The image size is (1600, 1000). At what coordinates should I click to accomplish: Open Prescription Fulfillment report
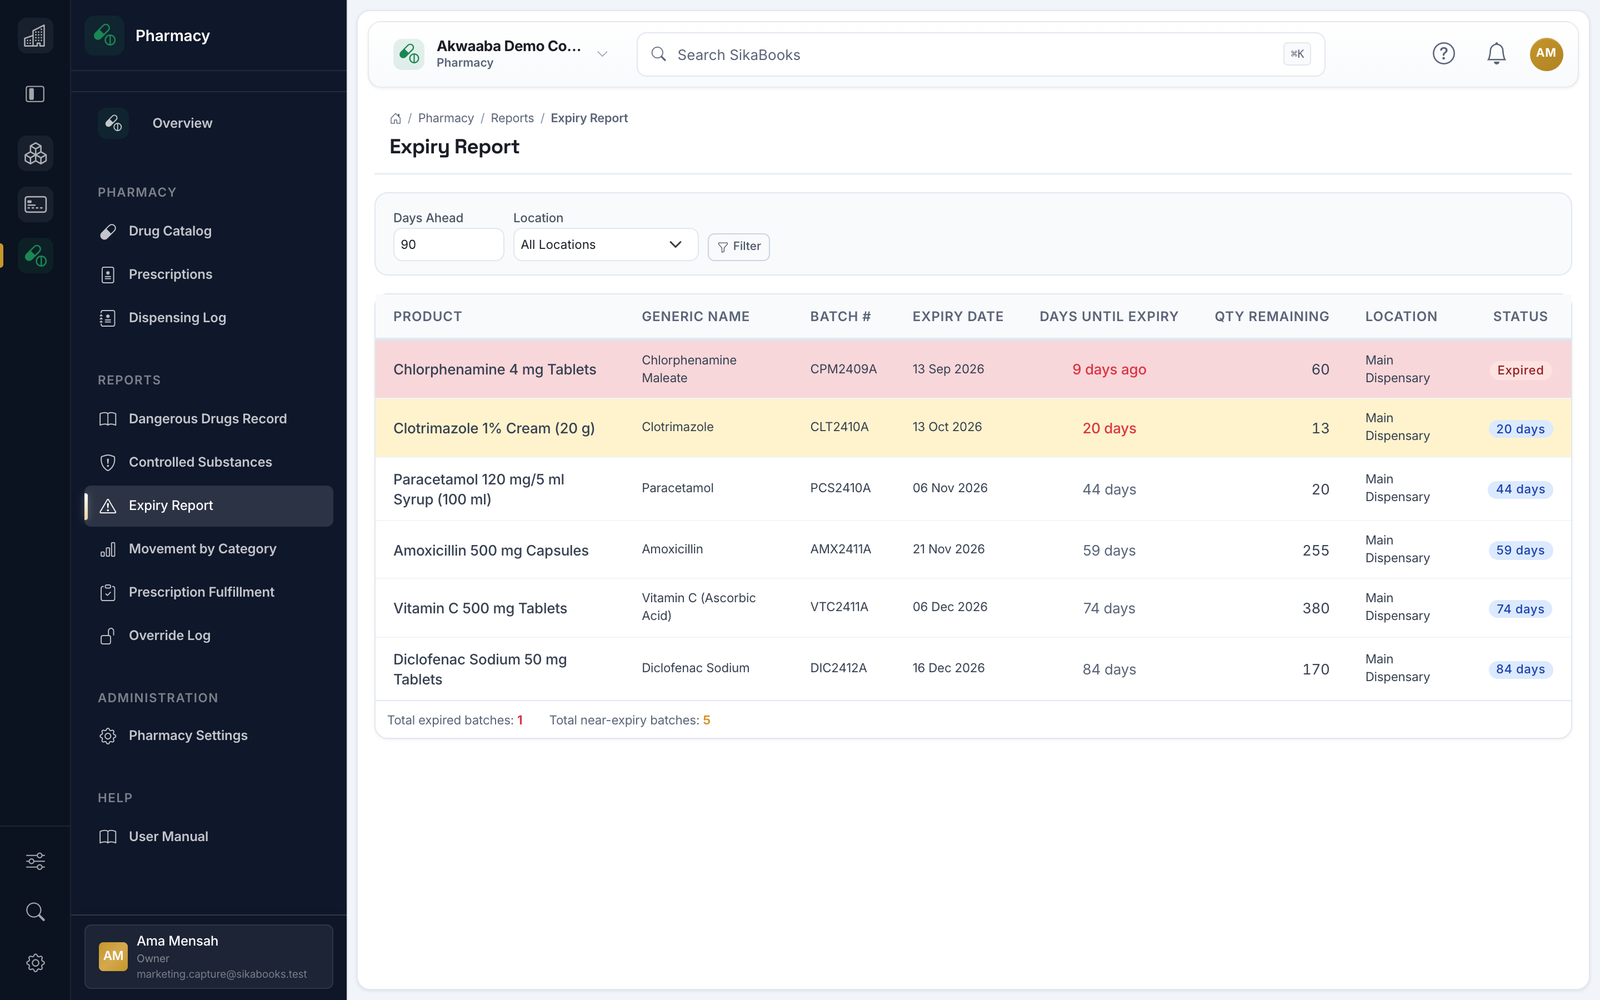tap(209, 592)
